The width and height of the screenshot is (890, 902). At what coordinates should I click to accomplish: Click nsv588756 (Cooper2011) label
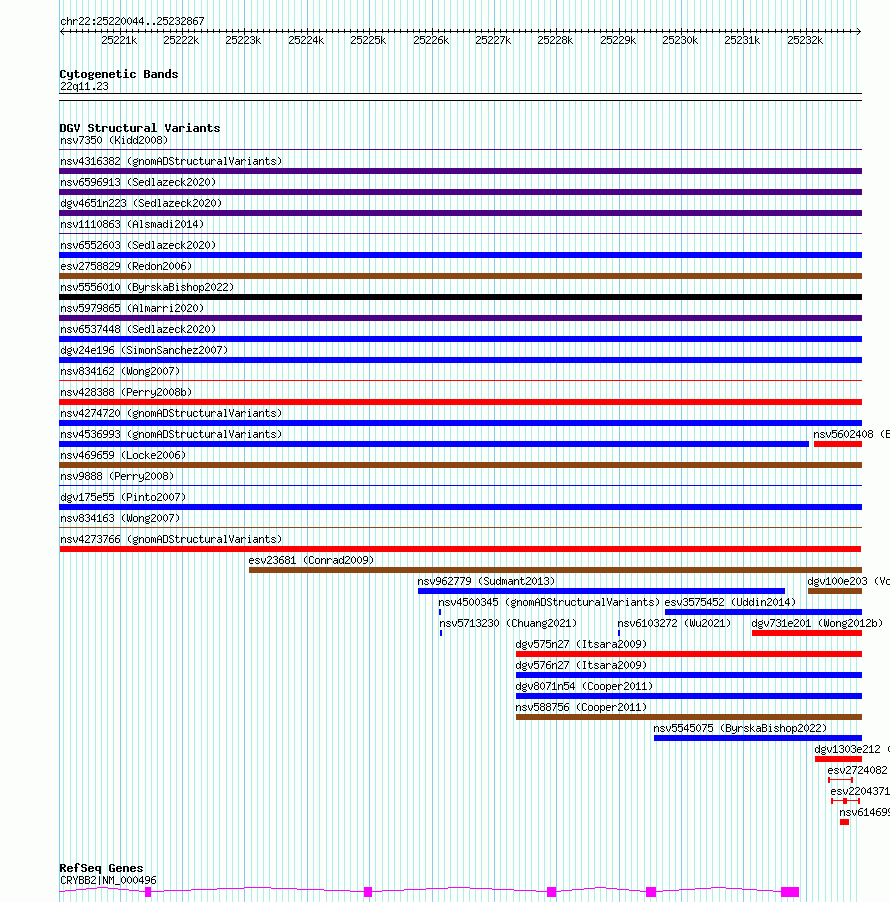pos(581,707)
